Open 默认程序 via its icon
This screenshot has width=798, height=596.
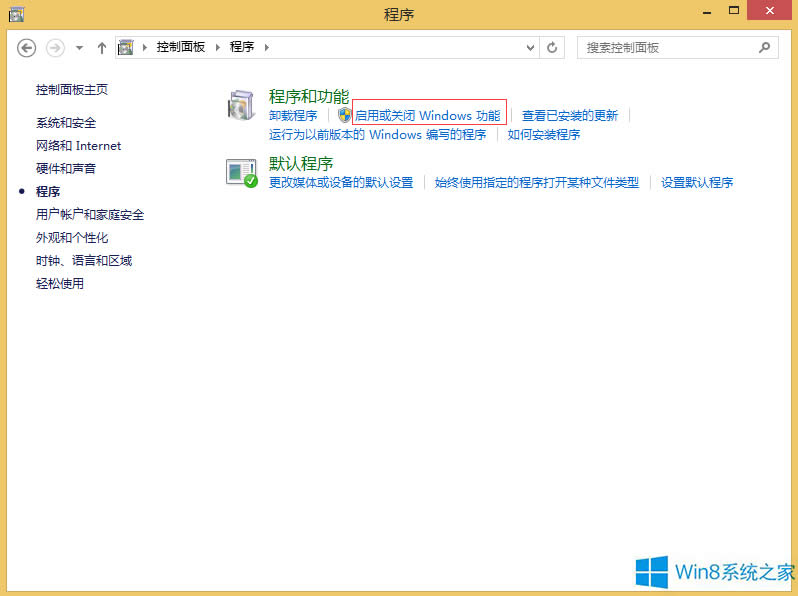(x=242, y=173)
